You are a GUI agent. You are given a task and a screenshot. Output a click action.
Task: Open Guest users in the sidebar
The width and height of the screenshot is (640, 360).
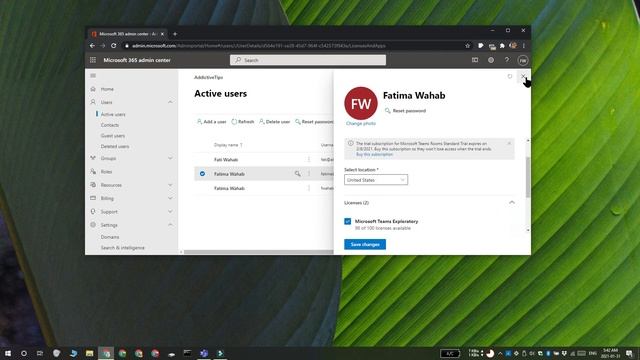[113, 136]
